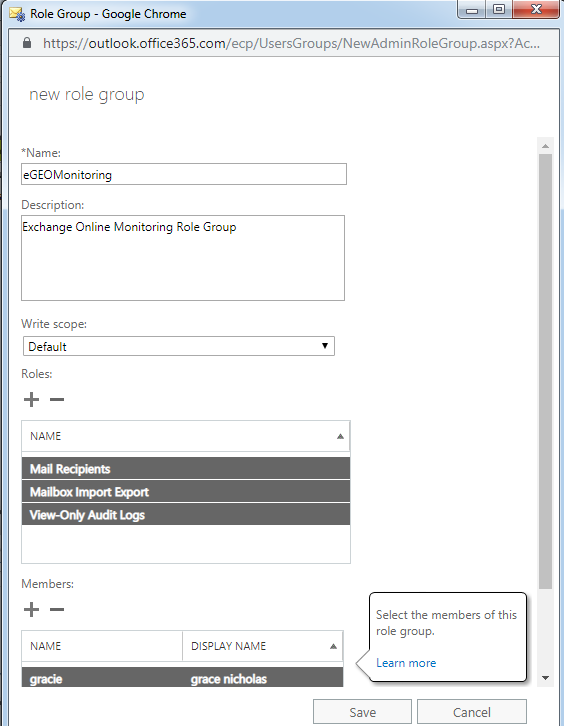564x726 pixels.
Task: Remove a role with the Roles minus icon
Action: point(56,400)
